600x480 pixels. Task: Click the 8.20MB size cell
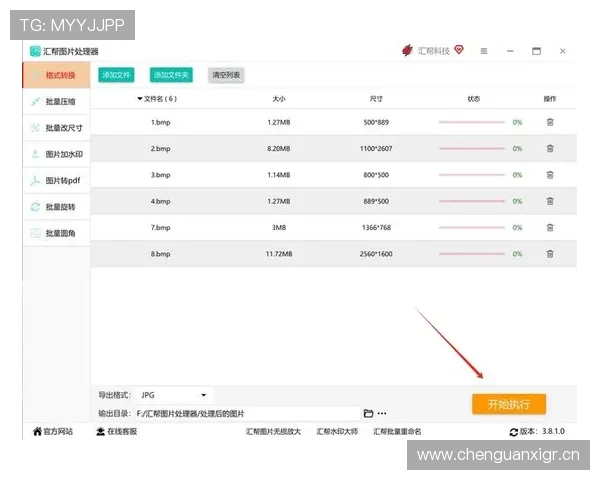pos(279,149)
